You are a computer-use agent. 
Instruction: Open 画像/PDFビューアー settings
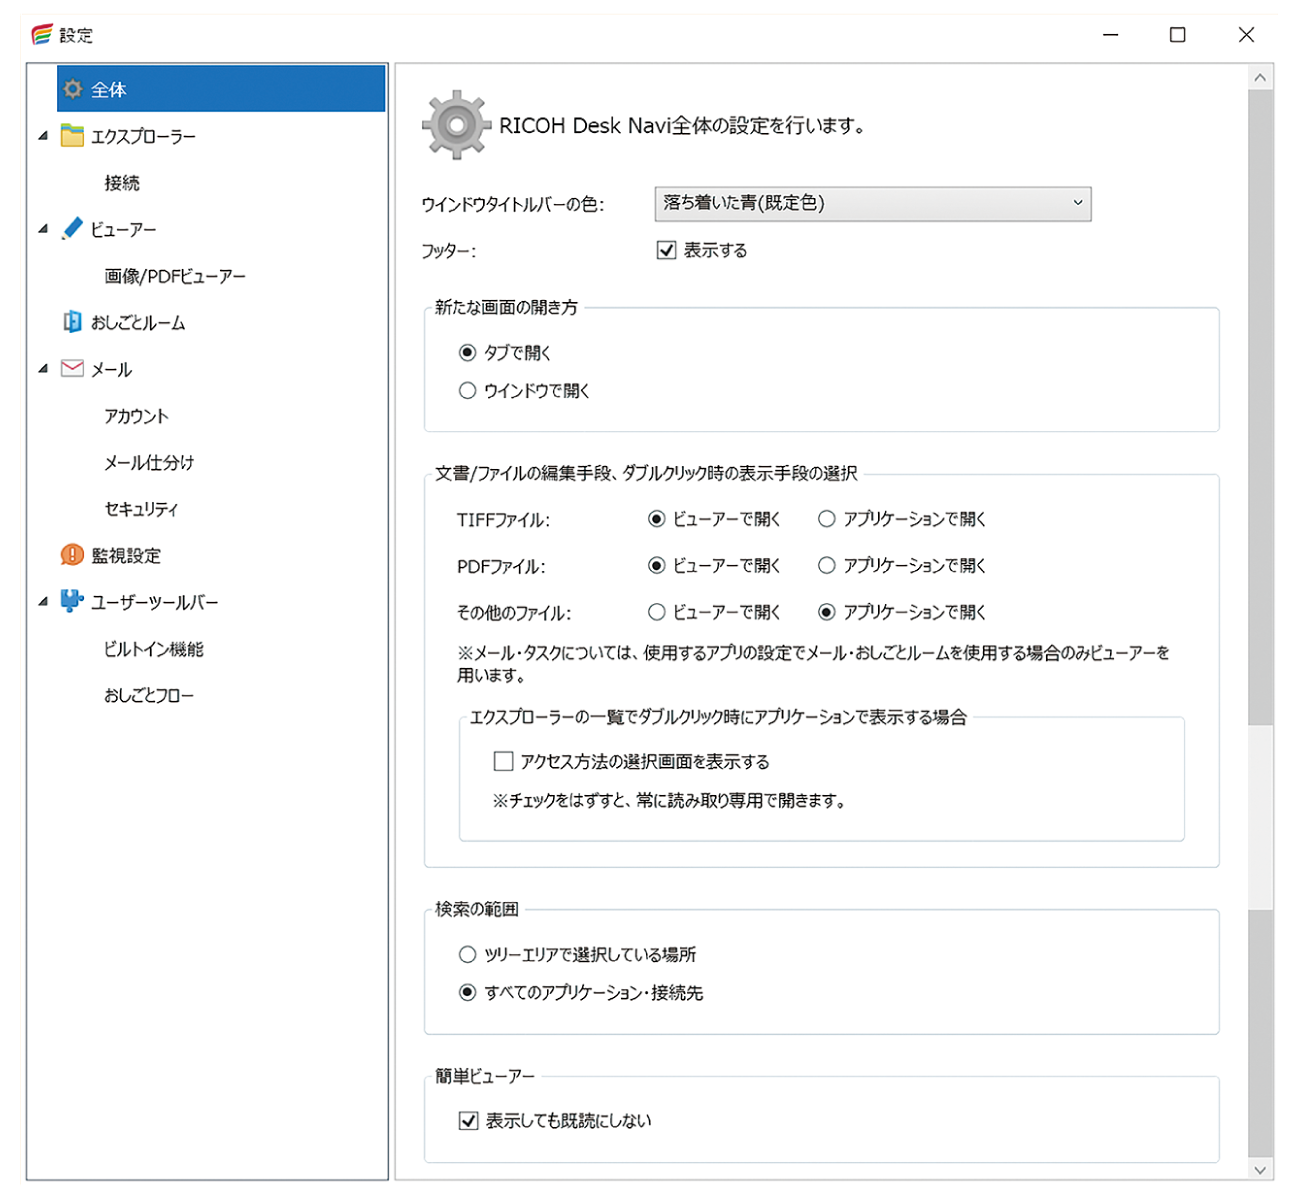[175, 276]
